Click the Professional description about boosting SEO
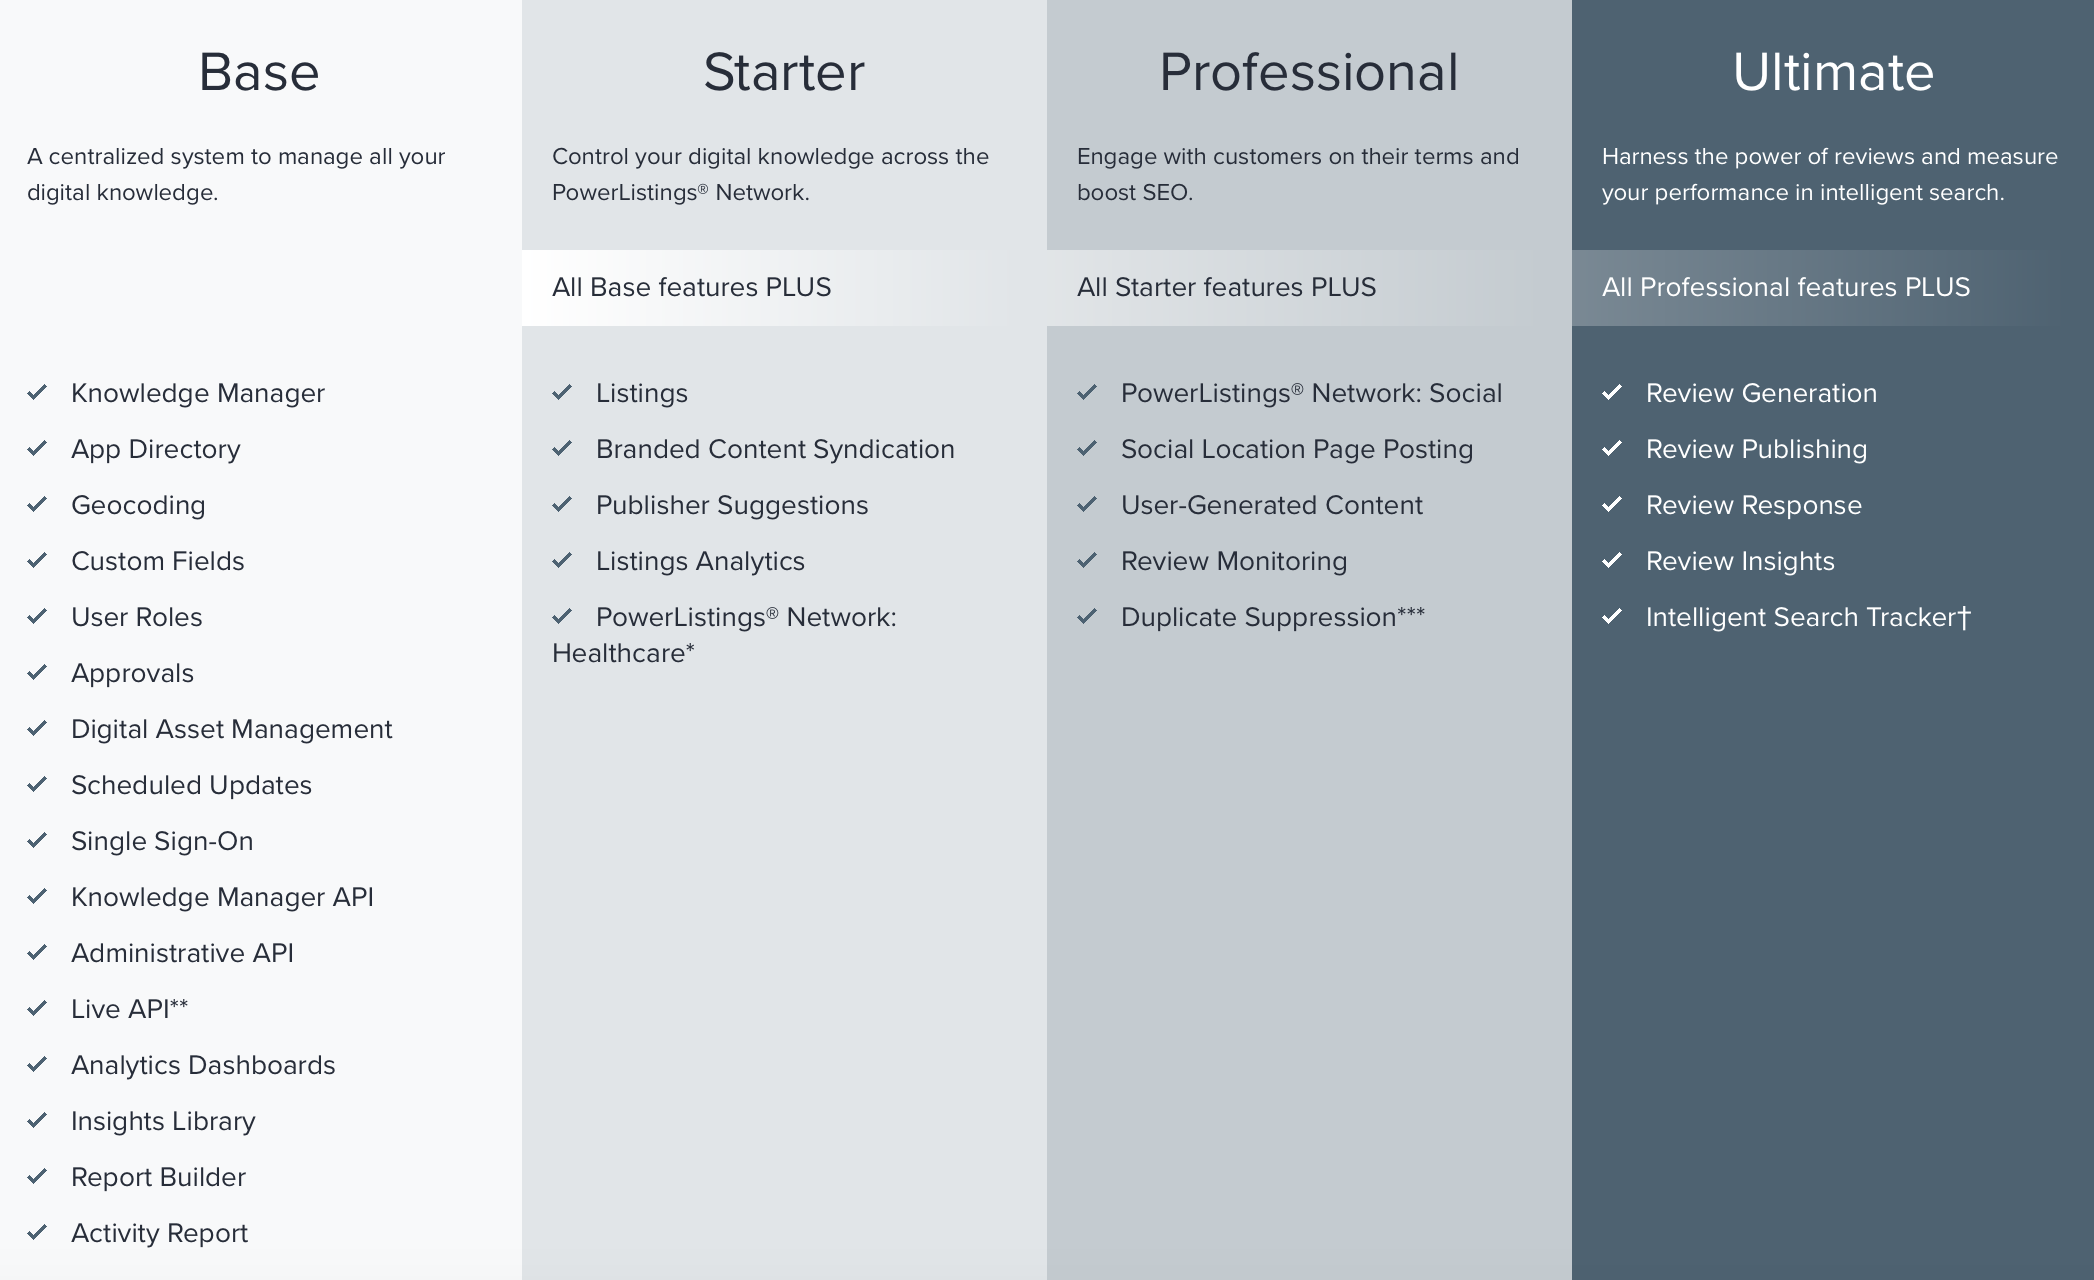The width and height of the screenshot is (2094, 1280). click(x=1298, y=174)
